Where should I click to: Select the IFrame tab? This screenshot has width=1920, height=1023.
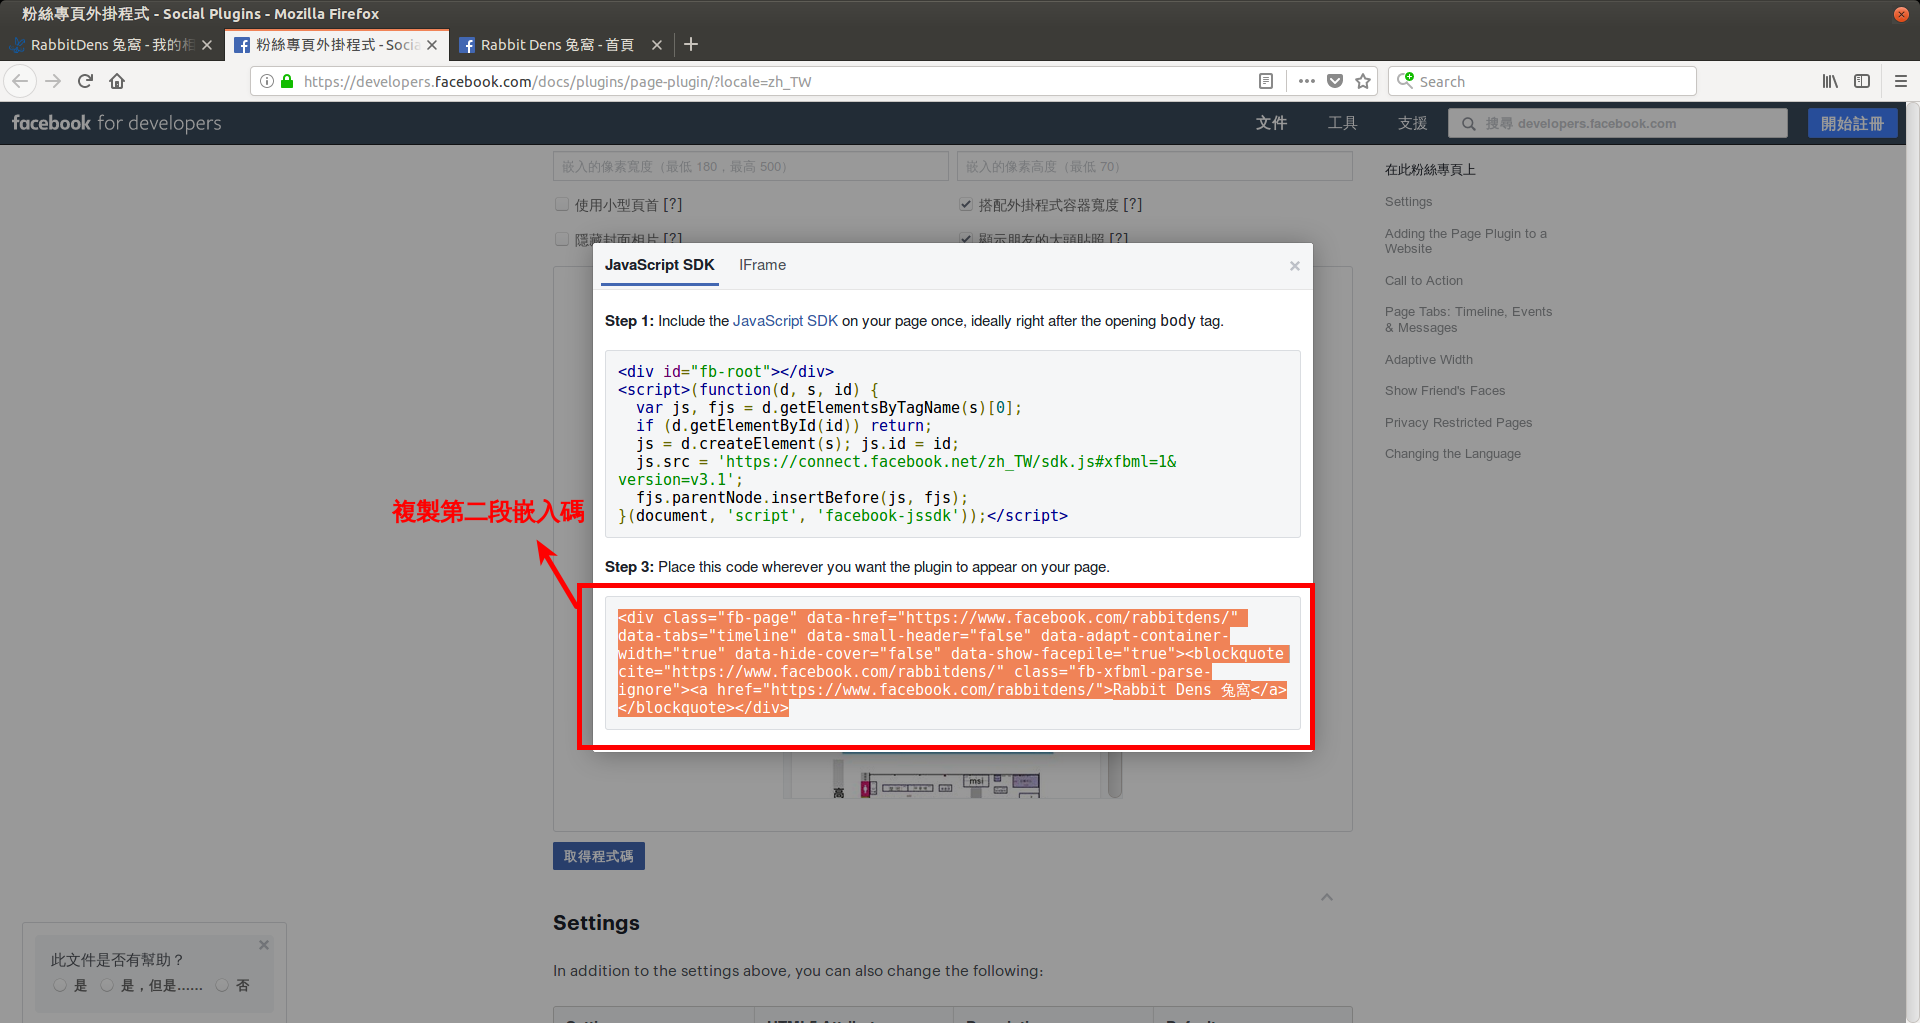click(762, 265)
